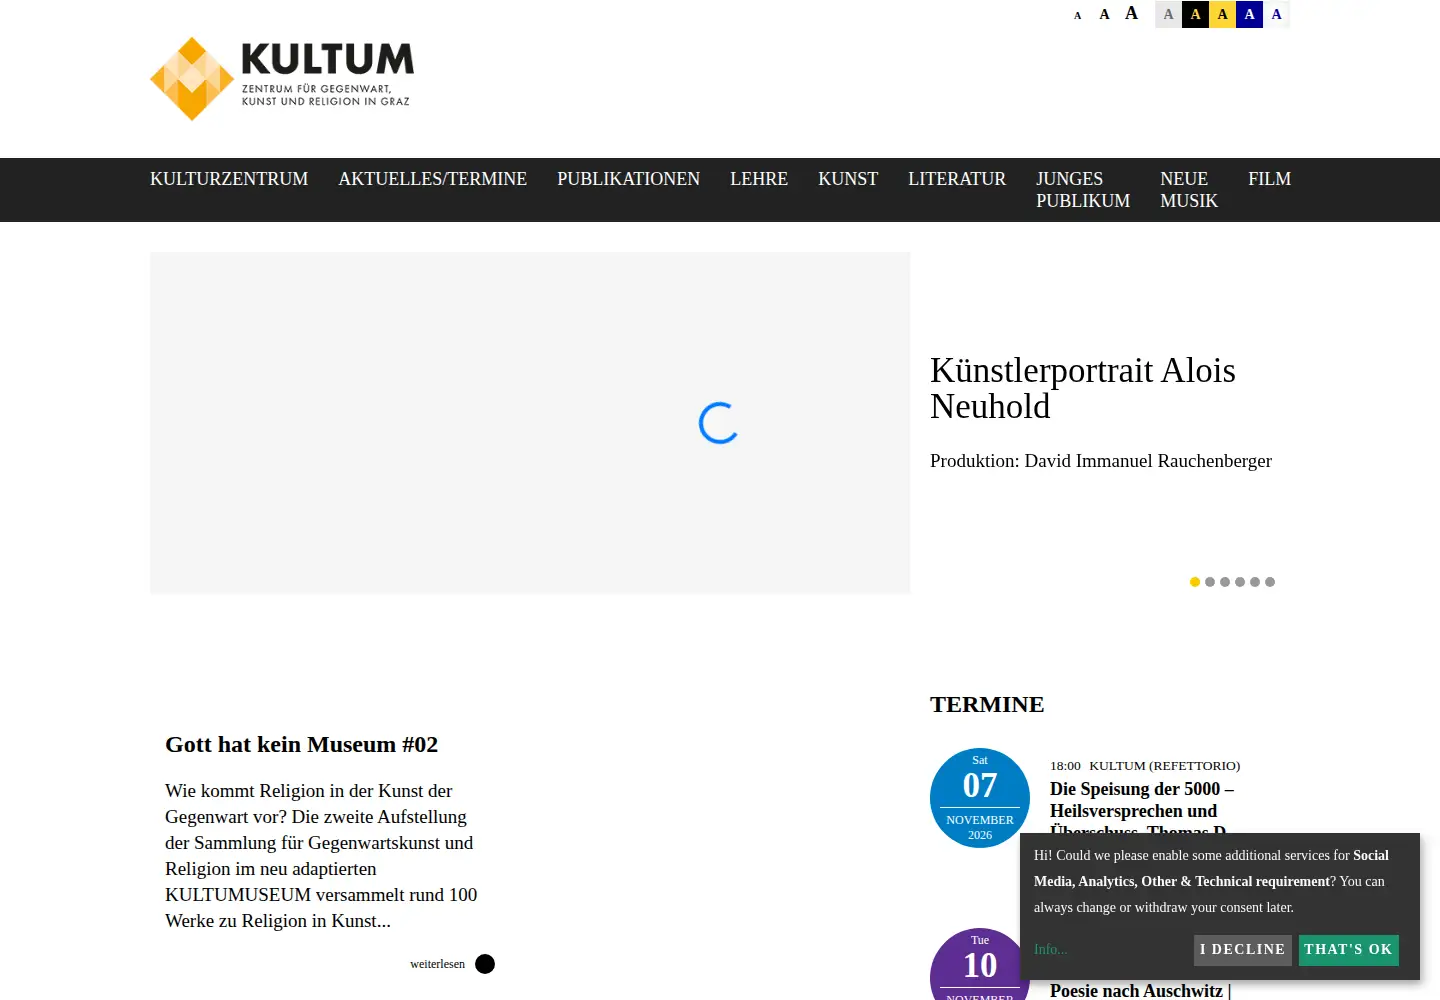The width and height of the screenshot is (1440, 1000).
Task: Click the TERMINE heading
Action: click(x=987, y=704)
